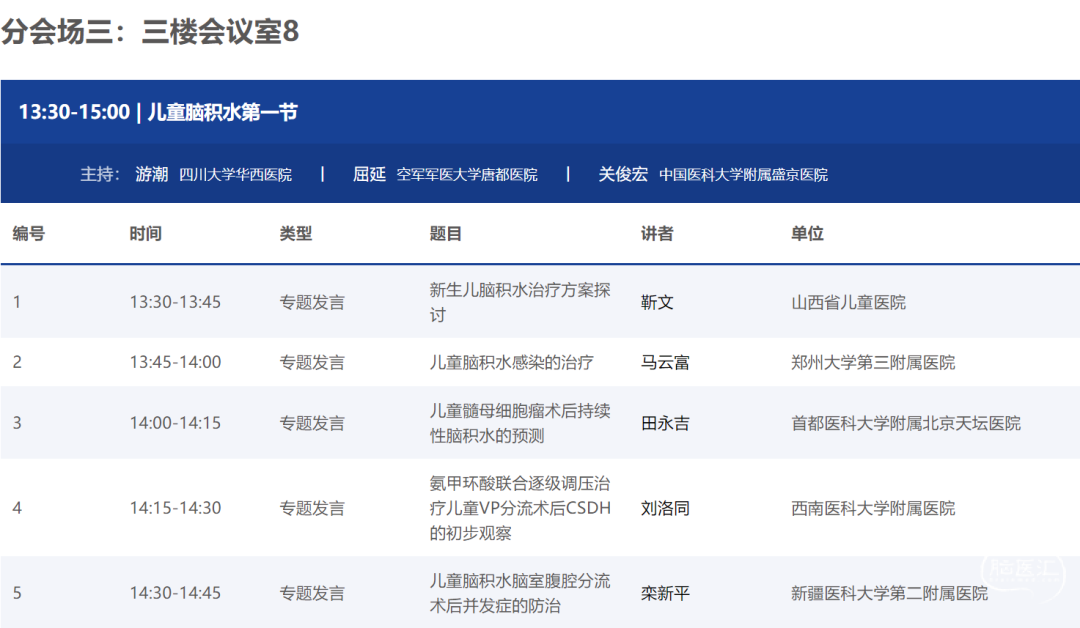Click the 时间 column header

(x=145, y=234)
